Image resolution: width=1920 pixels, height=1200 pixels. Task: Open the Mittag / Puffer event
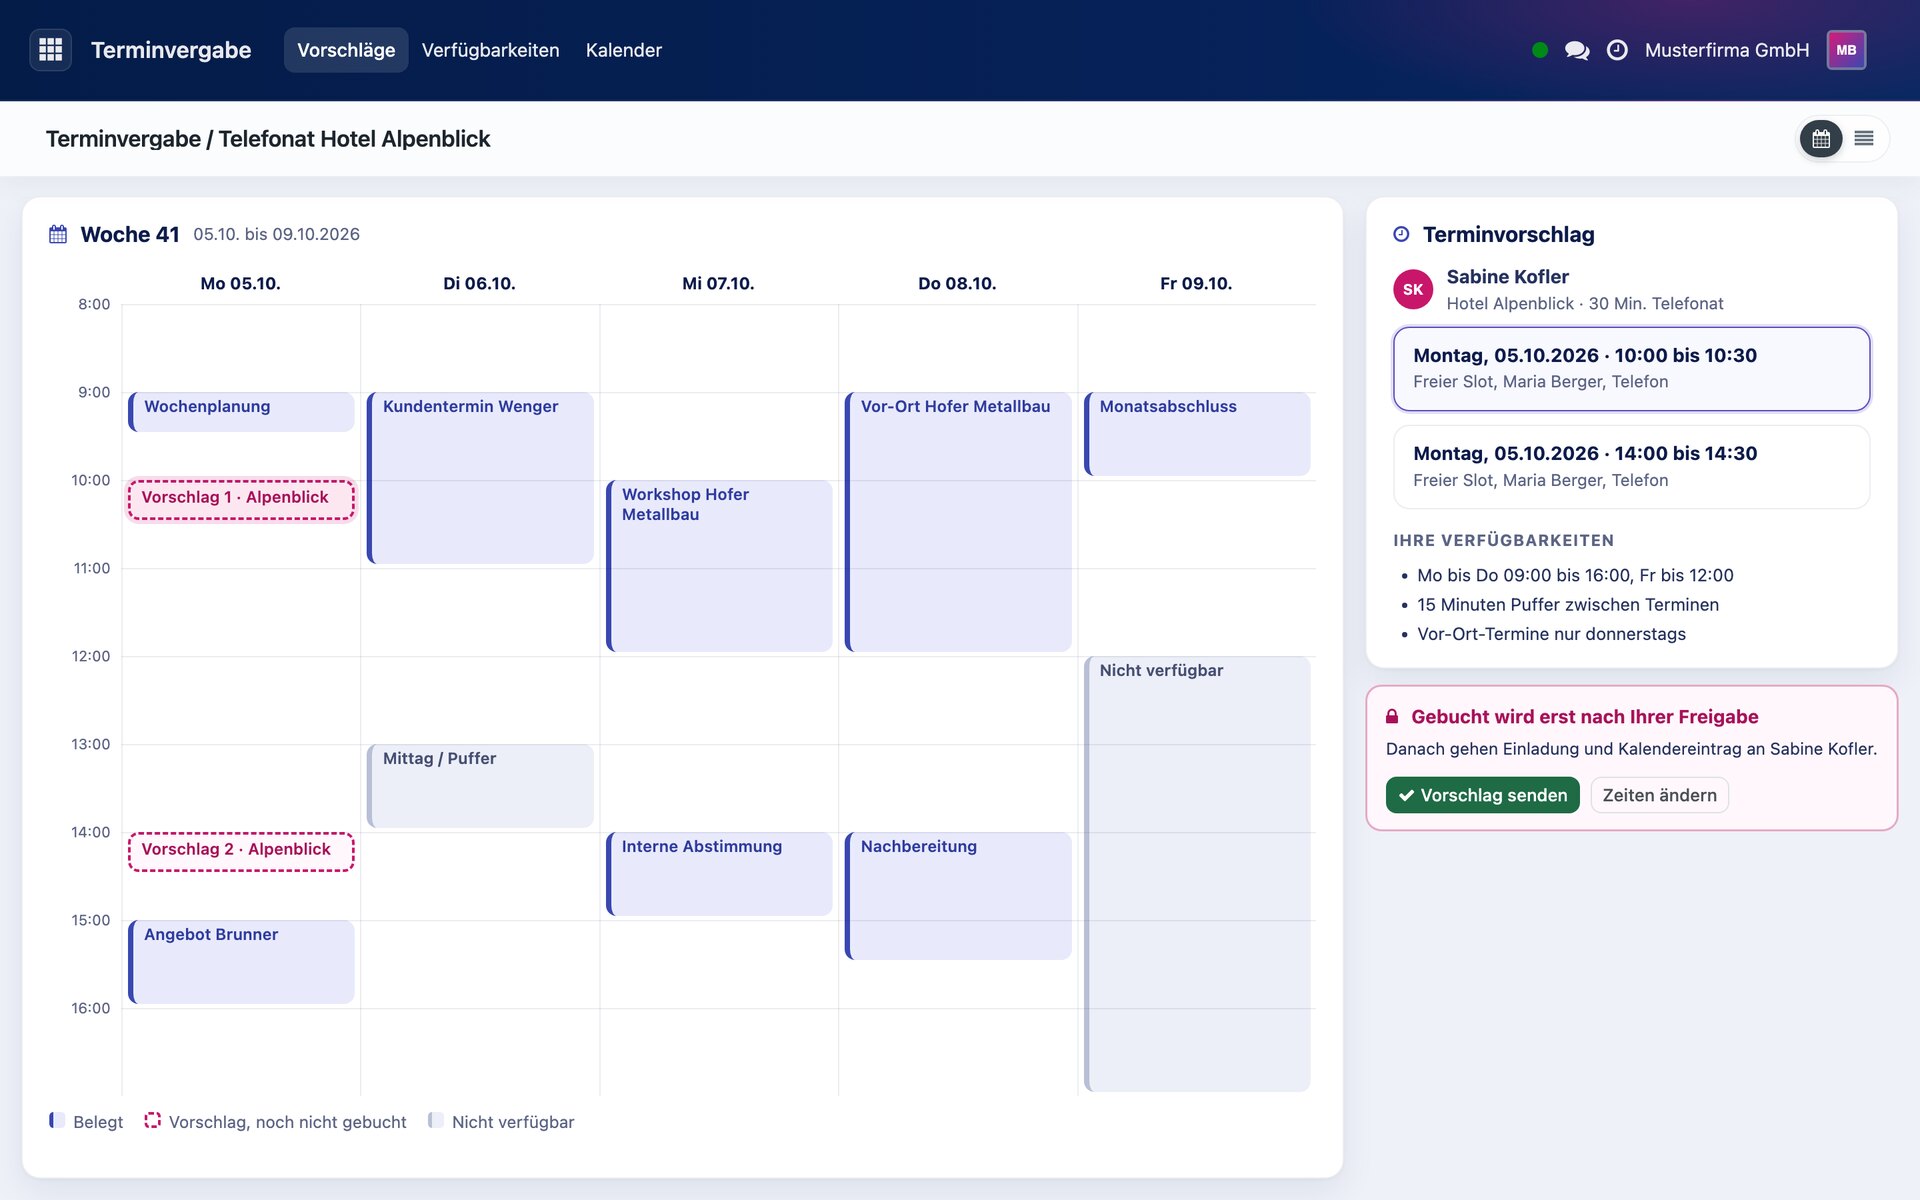pyautogui.click(x=480, y=786)
